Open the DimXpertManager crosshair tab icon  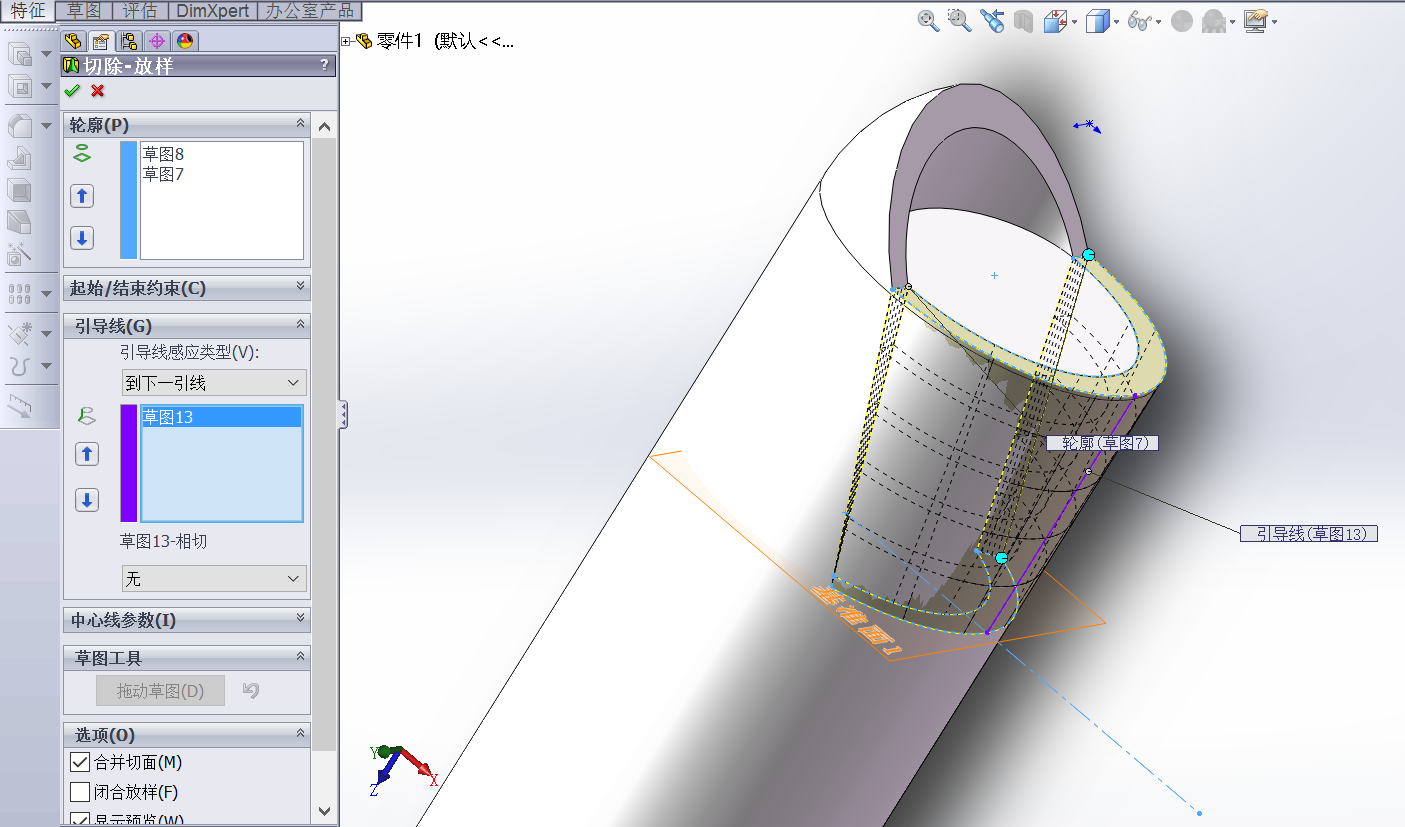(x=156, y=41)
